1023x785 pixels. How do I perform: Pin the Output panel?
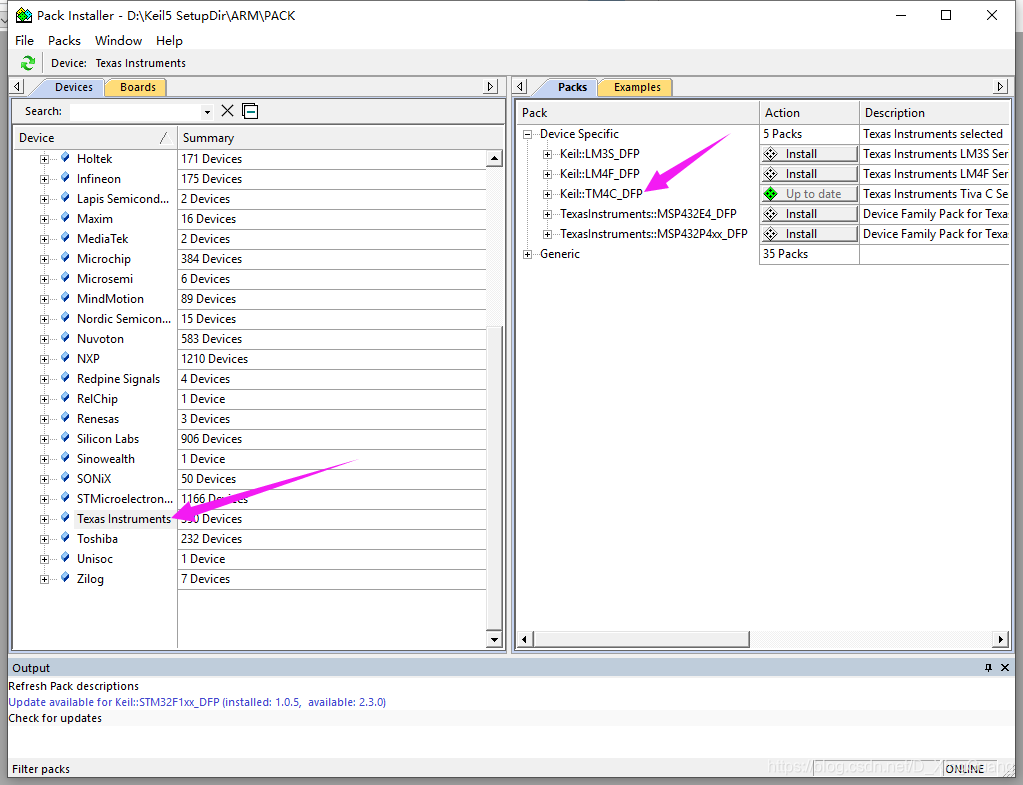[x=988, y=668]
